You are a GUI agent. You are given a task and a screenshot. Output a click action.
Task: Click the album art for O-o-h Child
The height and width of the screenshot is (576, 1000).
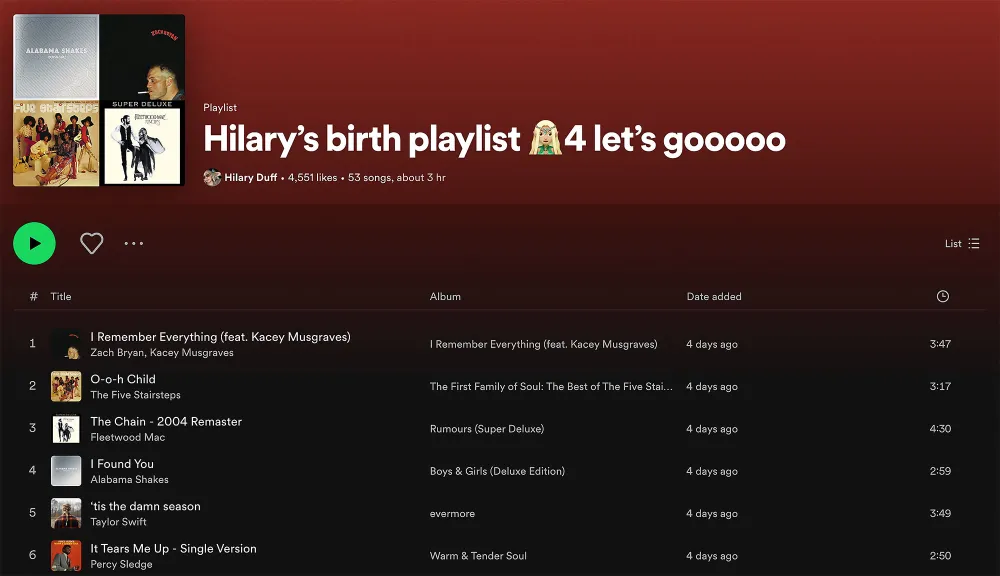pyautogui.click(x=66, y=386)
